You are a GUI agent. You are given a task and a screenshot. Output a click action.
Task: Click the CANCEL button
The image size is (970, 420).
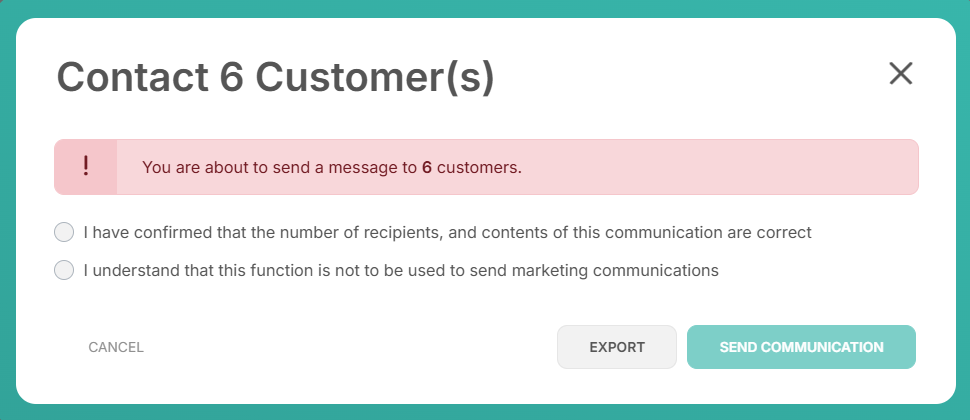pyautogui.click(x=116, y=347)
